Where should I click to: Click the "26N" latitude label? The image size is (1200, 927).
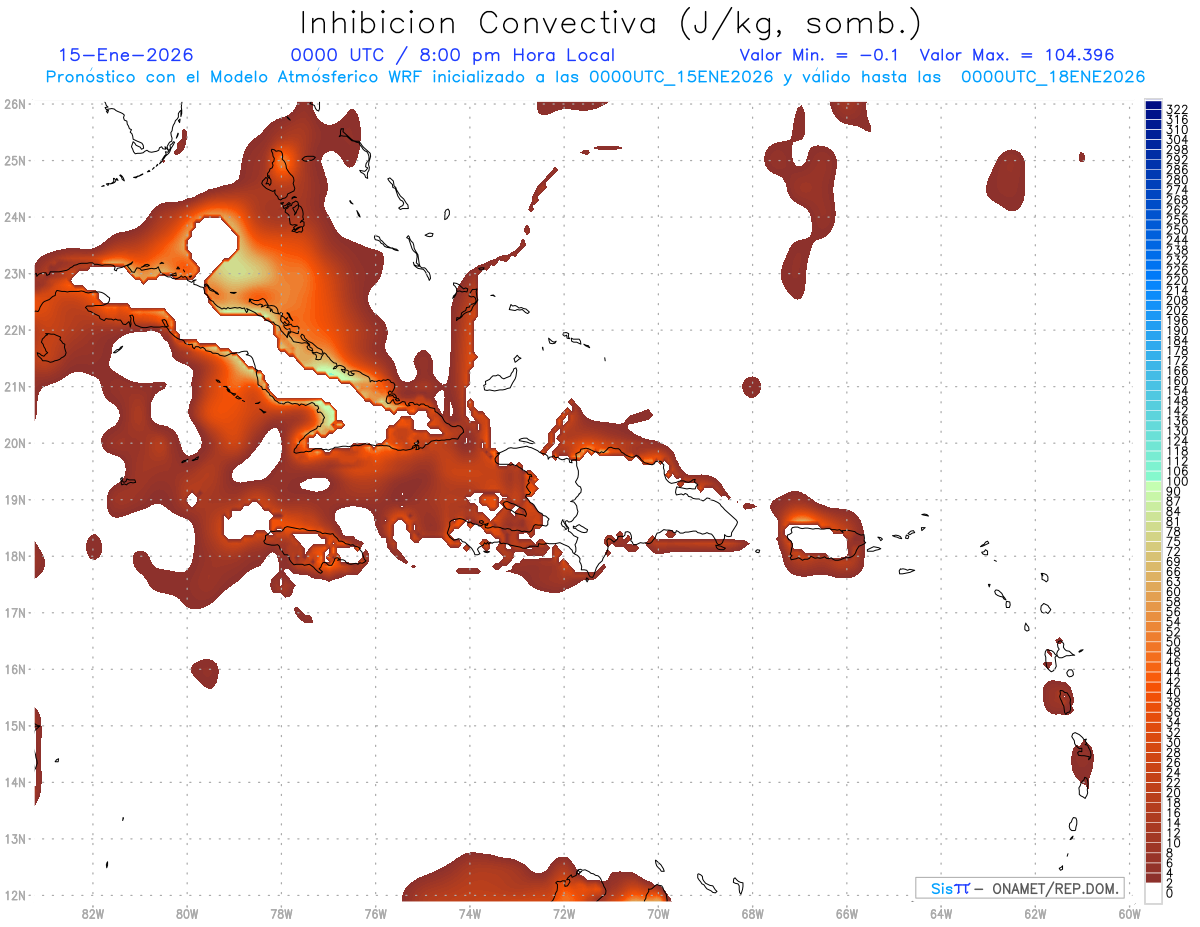(x=15, y=104)
